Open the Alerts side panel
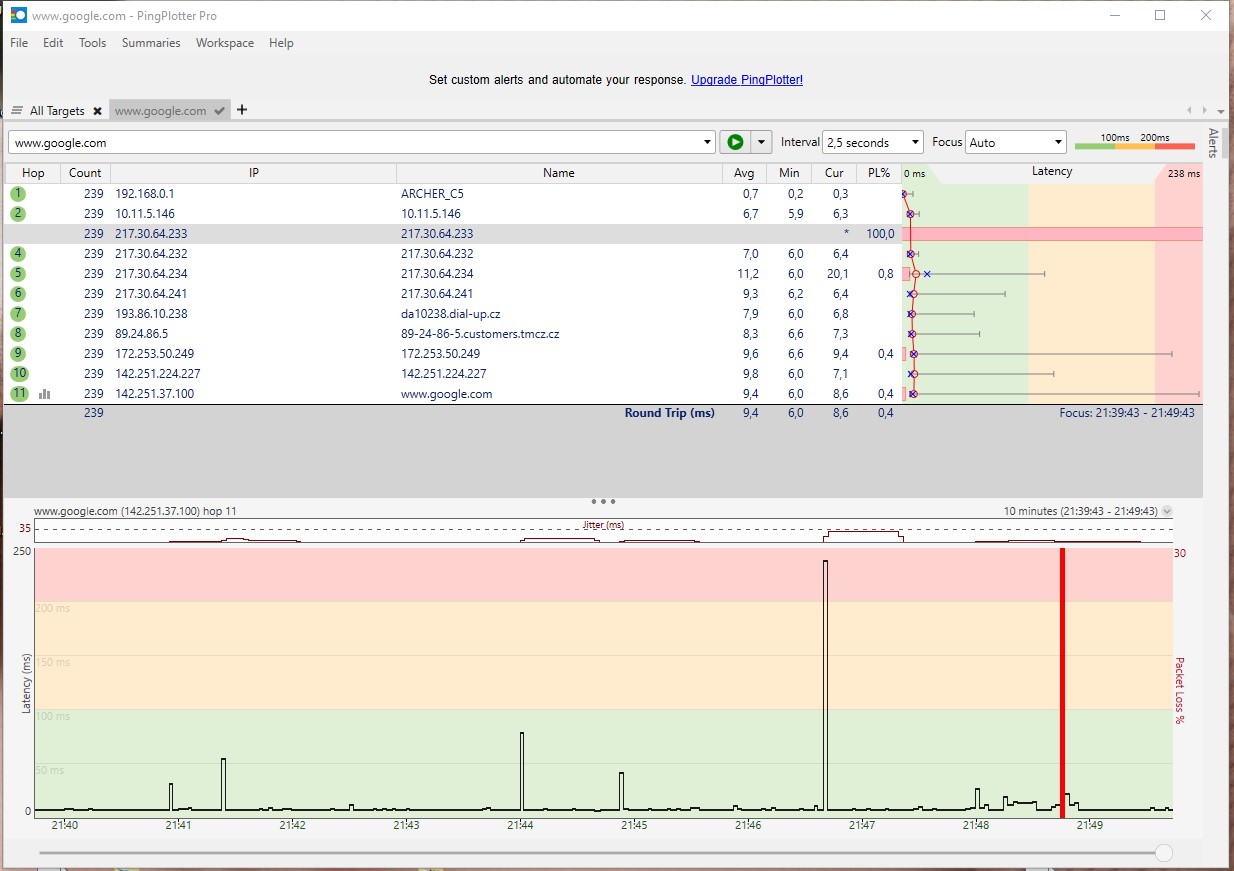1234x871 pixels. (x=1214, y=143)
